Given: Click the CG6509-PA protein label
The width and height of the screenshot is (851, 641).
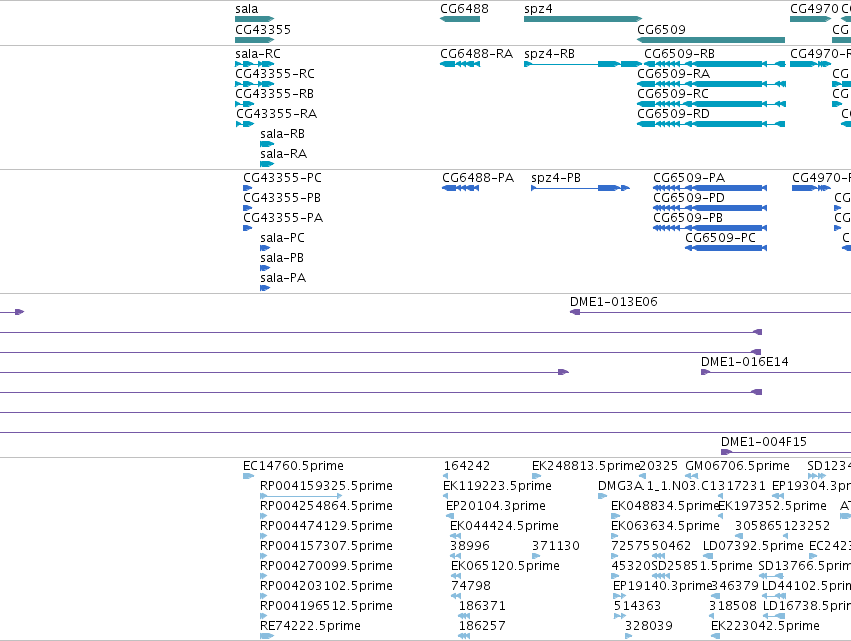Looking at the screenshot, I should click(689, 177).
